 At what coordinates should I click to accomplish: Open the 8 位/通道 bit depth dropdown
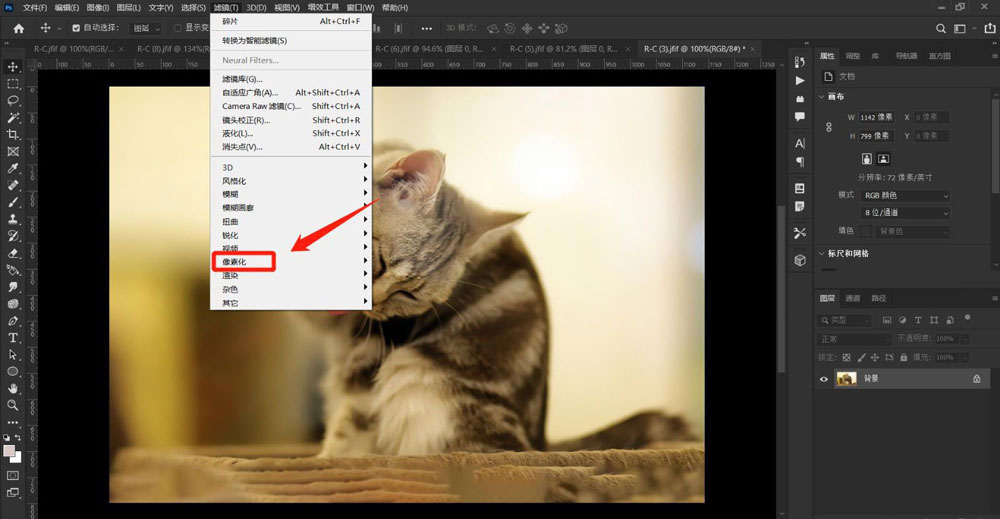tap(905, 213)
